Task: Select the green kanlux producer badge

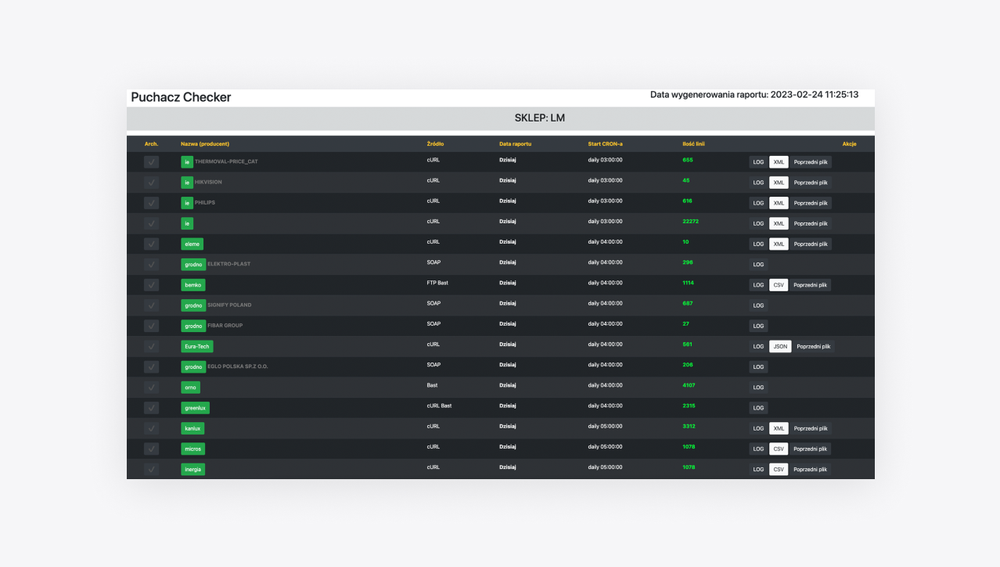Action: tap(192, 428)
